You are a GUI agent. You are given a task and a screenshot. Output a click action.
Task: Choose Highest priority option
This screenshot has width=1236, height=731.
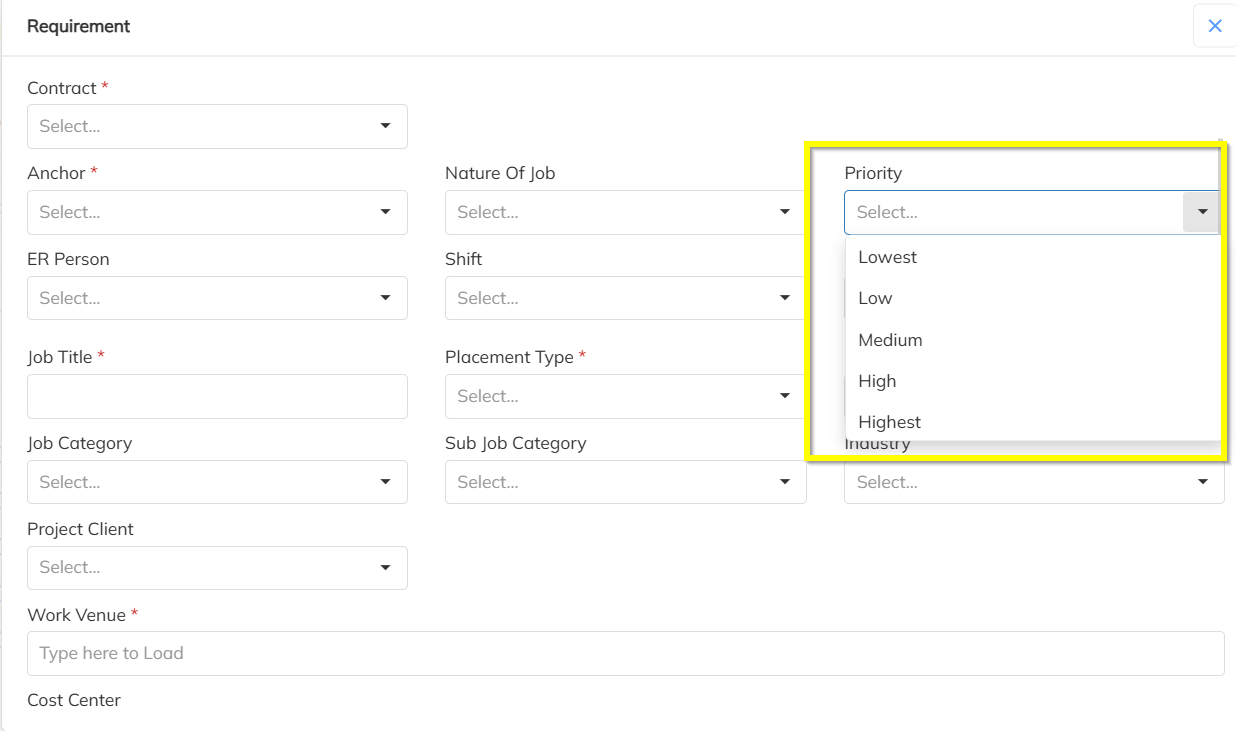890,422
